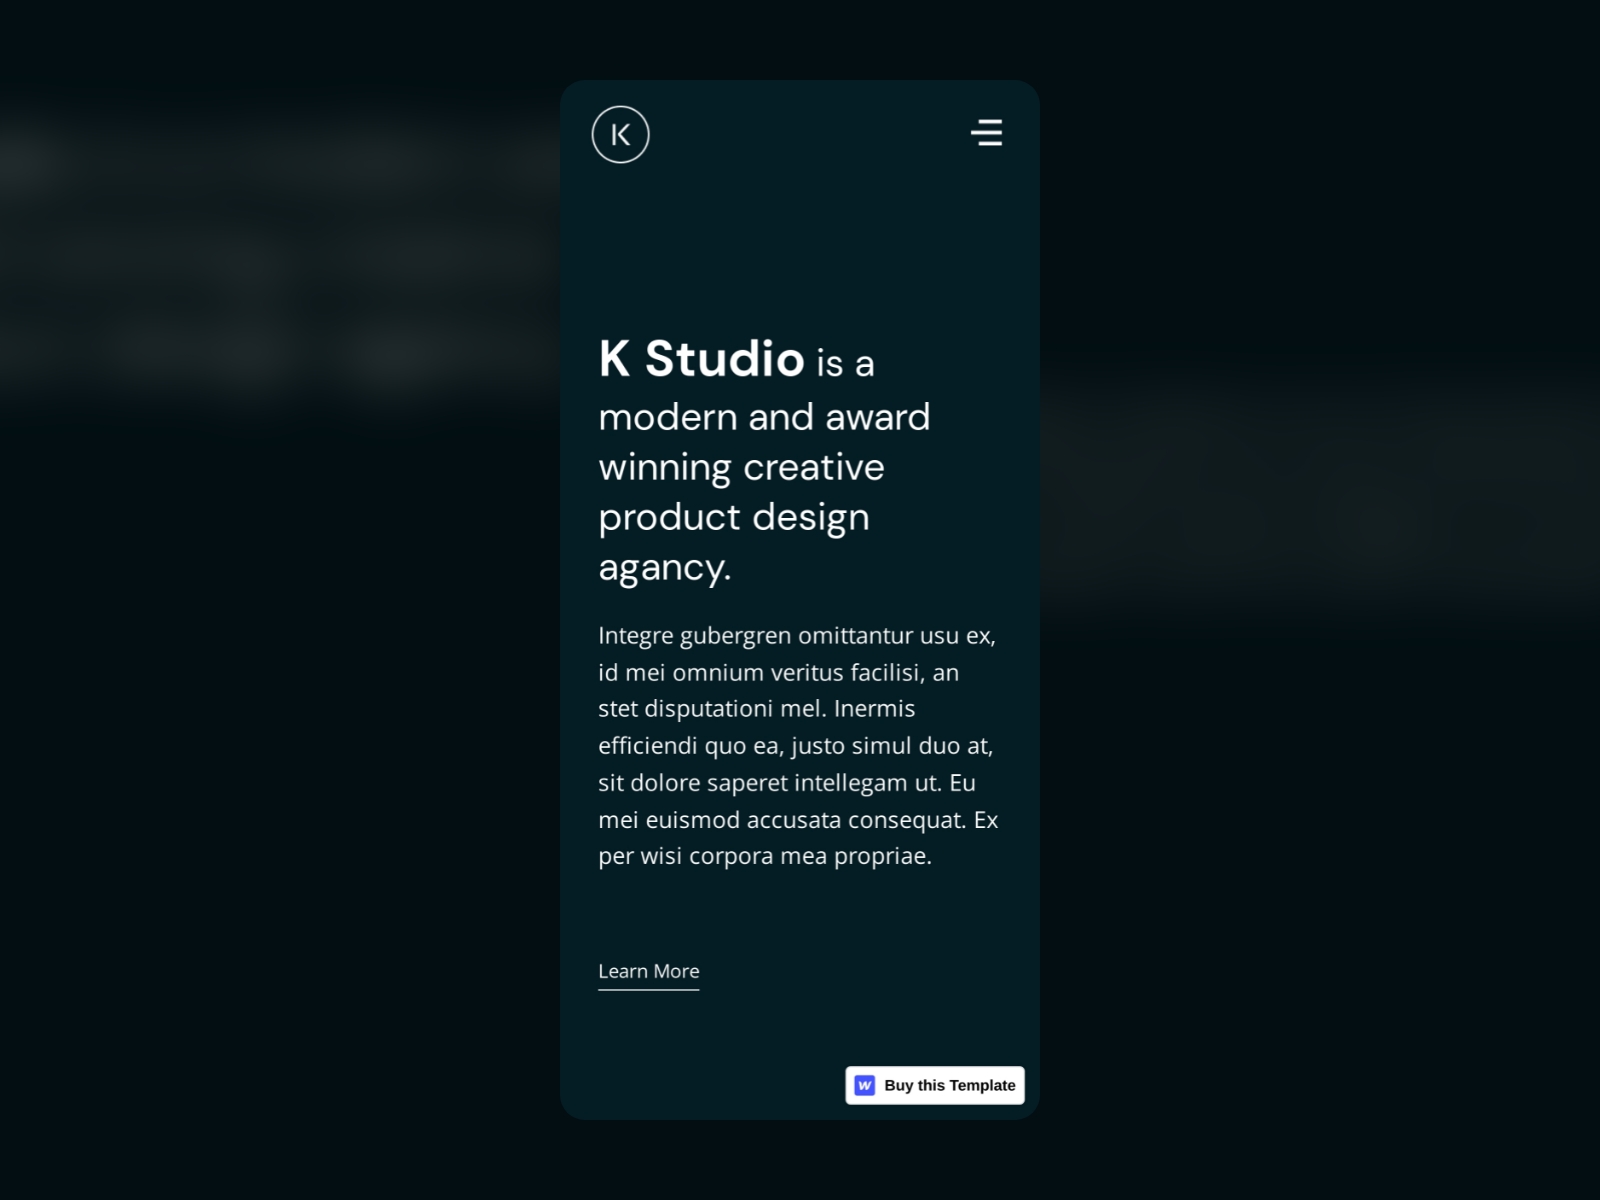Follow the Learn More link

point(648,973)
